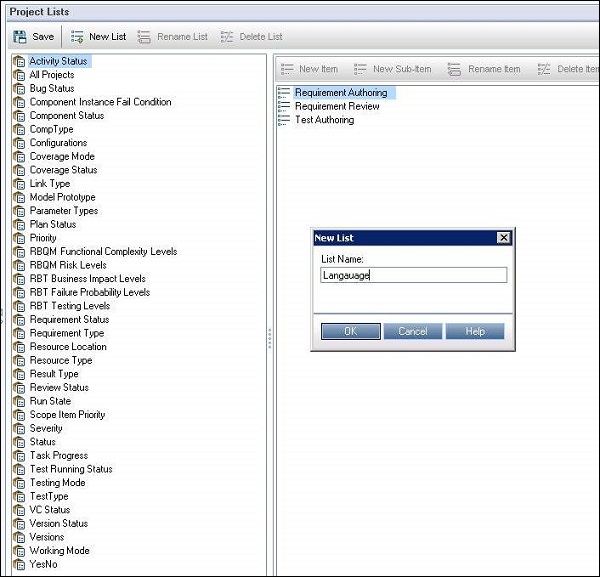Select the Coverage Status list
Viewport: 600px width, 577px height.
click(64, 170)
